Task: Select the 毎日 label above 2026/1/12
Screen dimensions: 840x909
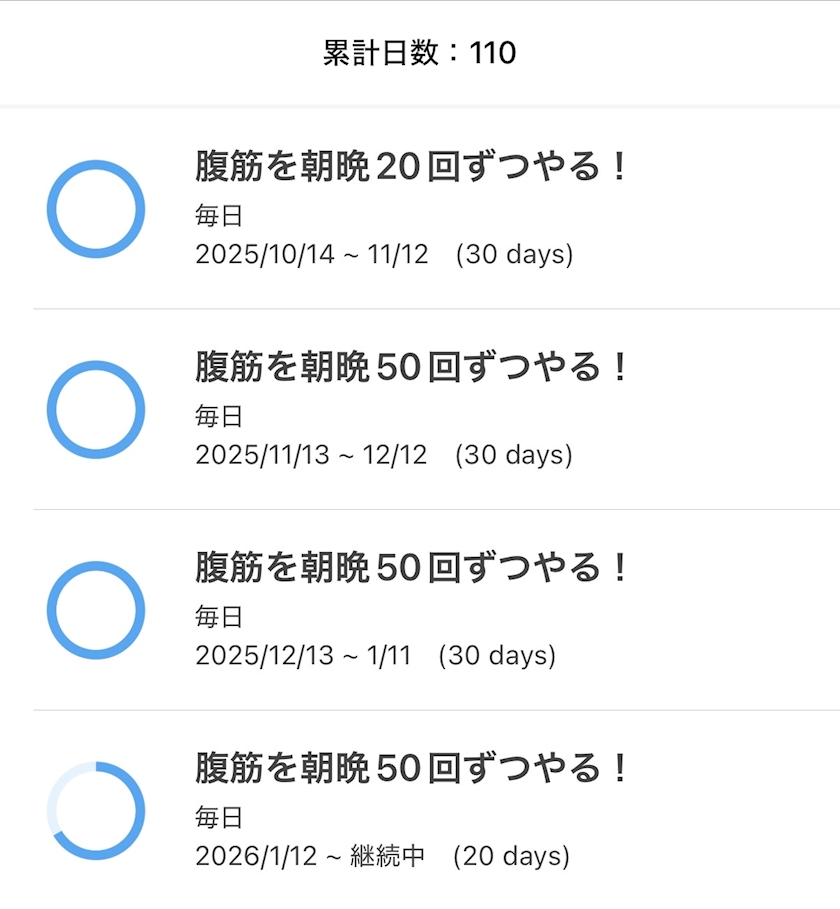Action: [219, 817]
